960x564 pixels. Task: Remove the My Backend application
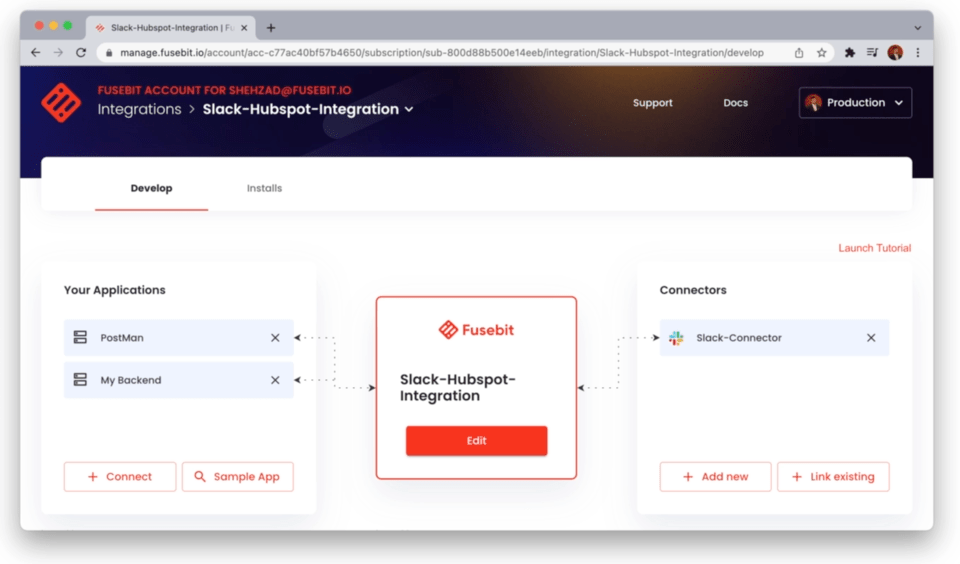[275, 380]
